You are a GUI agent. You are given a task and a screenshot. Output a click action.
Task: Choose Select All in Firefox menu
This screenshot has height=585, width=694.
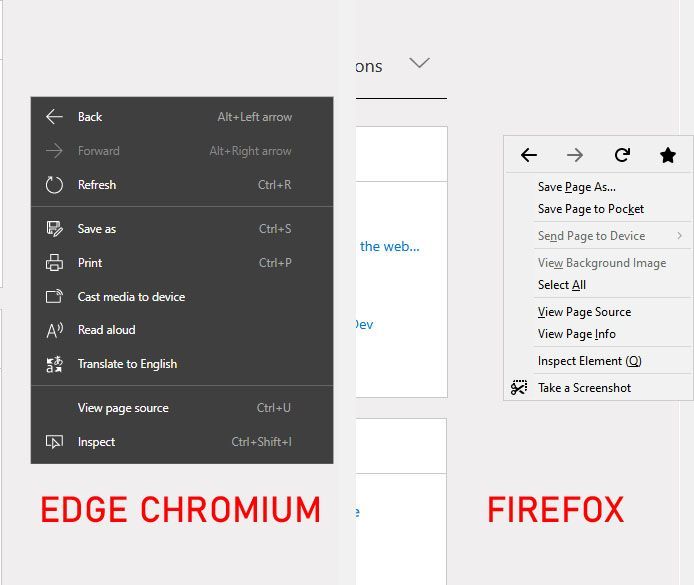pos(598,285)
